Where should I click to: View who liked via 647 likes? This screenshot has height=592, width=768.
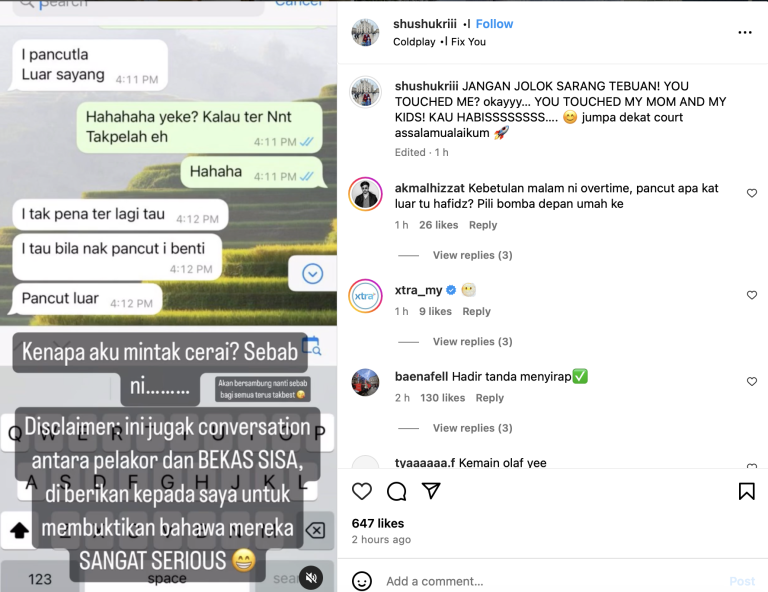pyautogui.click(x=378, y=523)
